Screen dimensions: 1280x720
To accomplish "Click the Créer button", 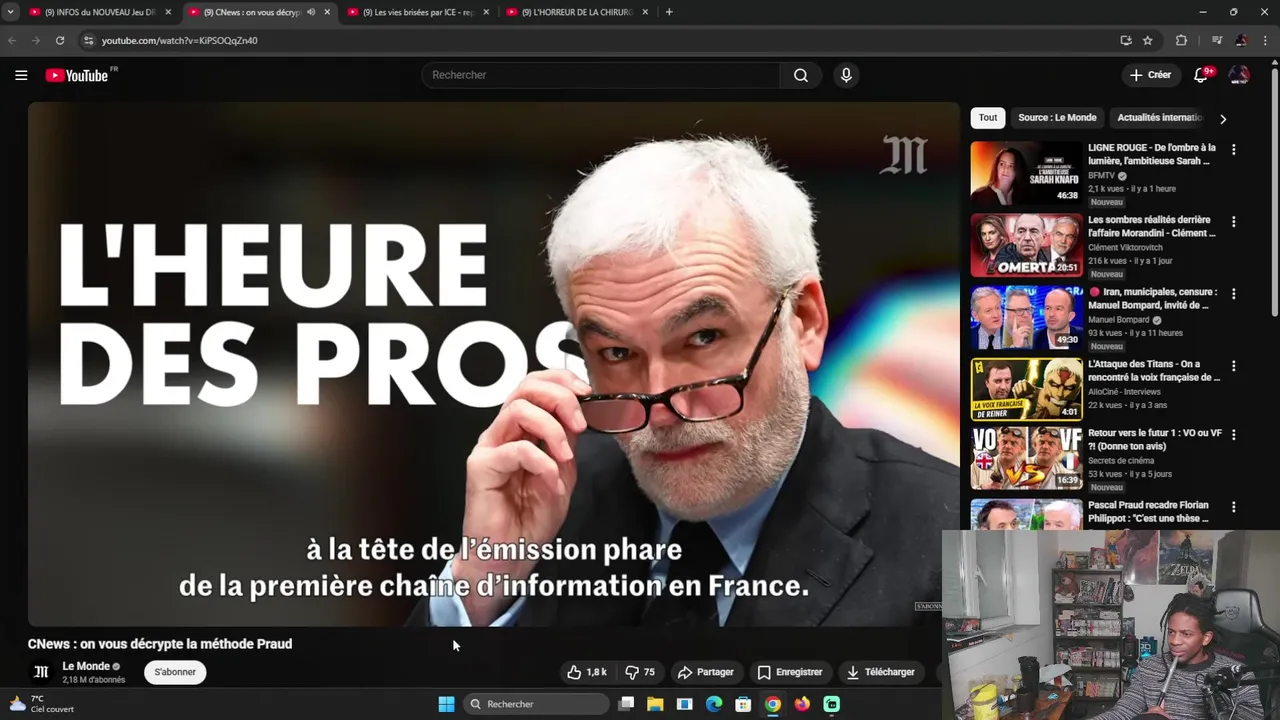I will pos(1150,75).
